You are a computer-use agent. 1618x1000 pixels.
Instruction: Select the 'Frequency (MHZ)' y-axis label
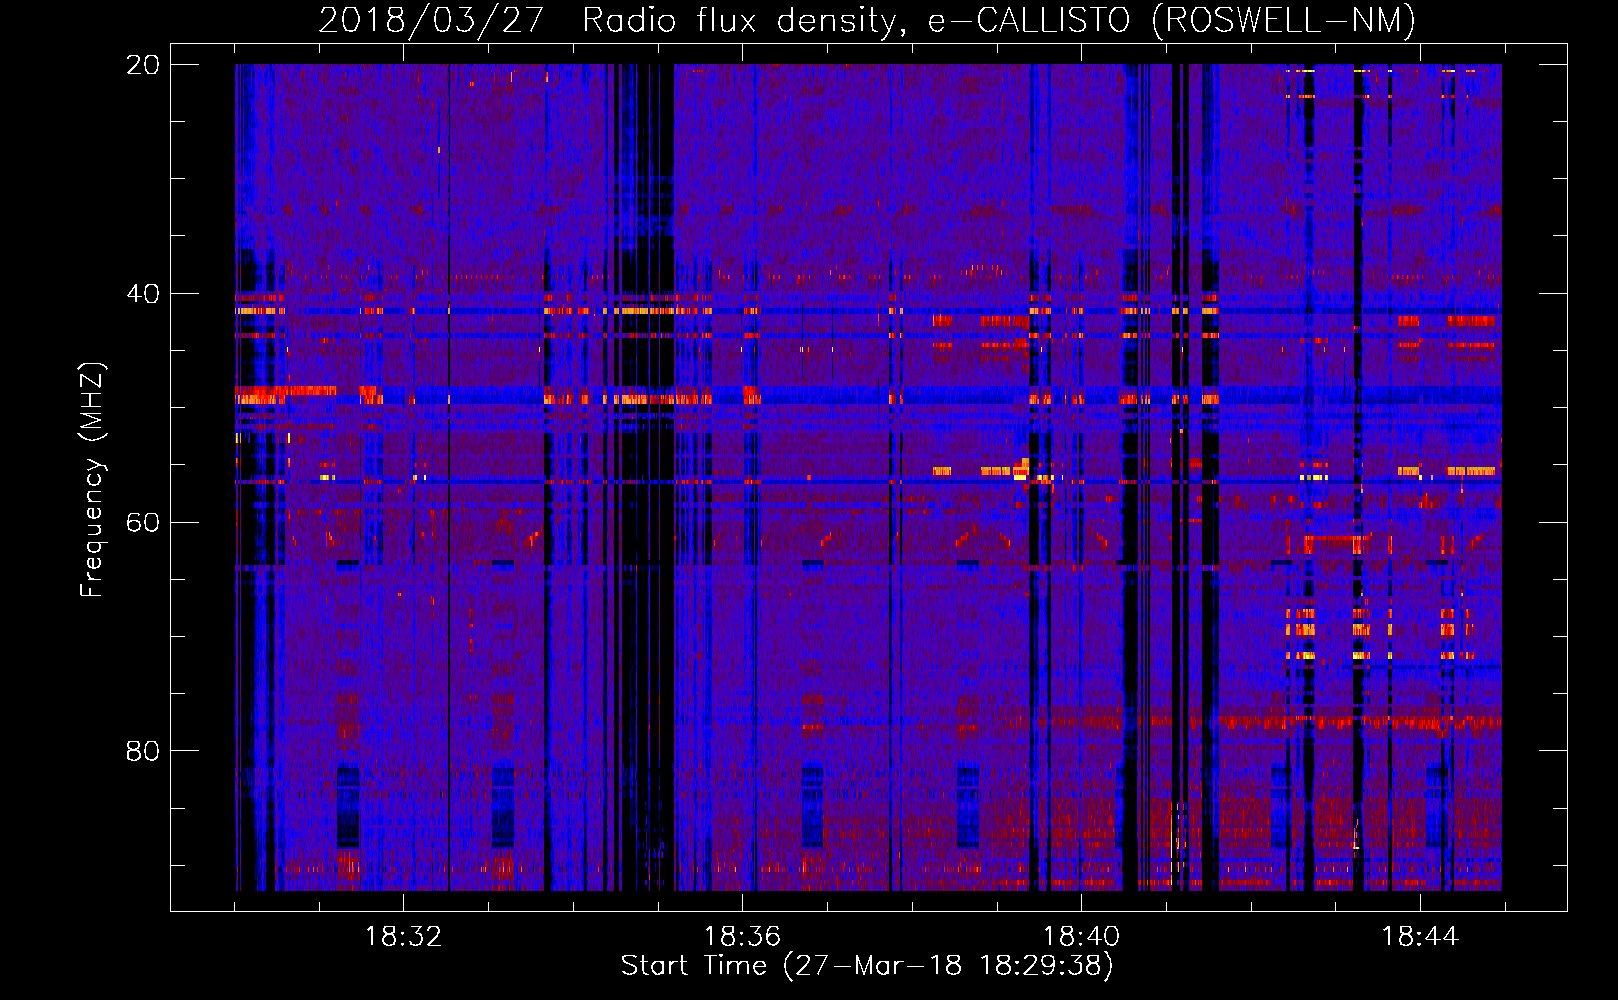click(92, 480)
